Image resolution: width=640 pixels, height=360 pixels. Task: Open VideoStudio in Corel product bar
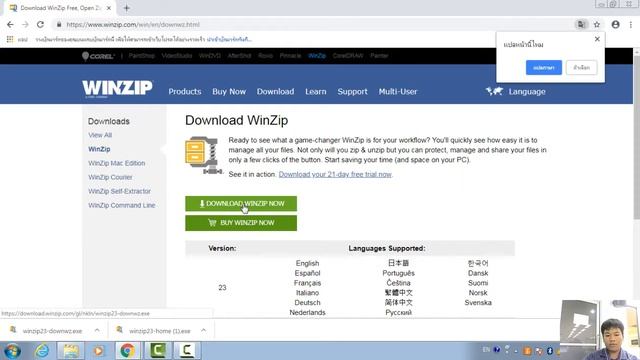(177, 56)
